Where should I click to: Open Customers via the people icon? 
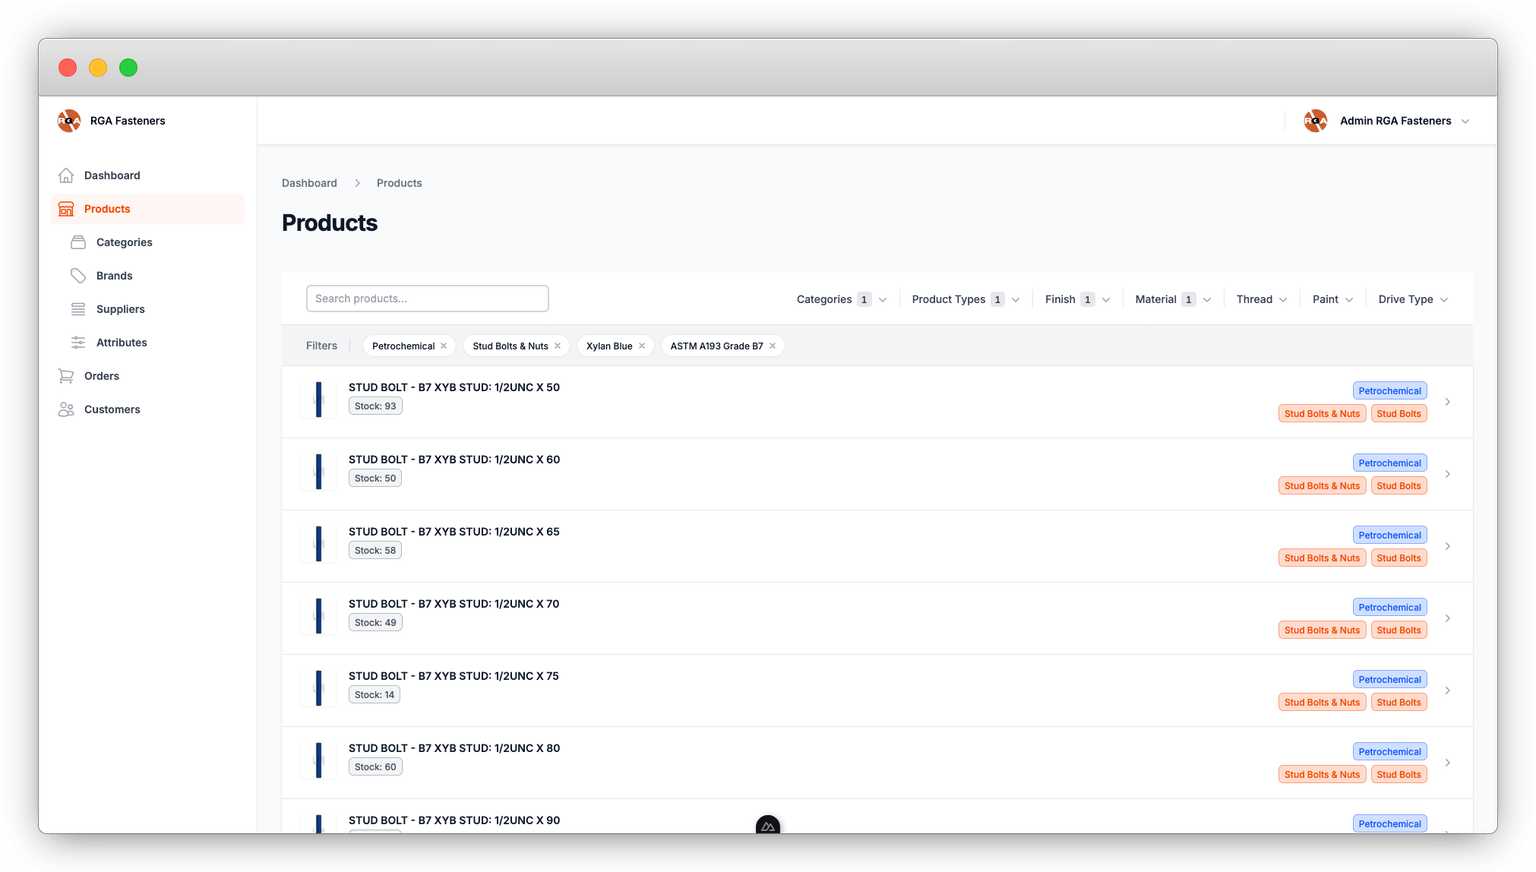coord(66,409)
